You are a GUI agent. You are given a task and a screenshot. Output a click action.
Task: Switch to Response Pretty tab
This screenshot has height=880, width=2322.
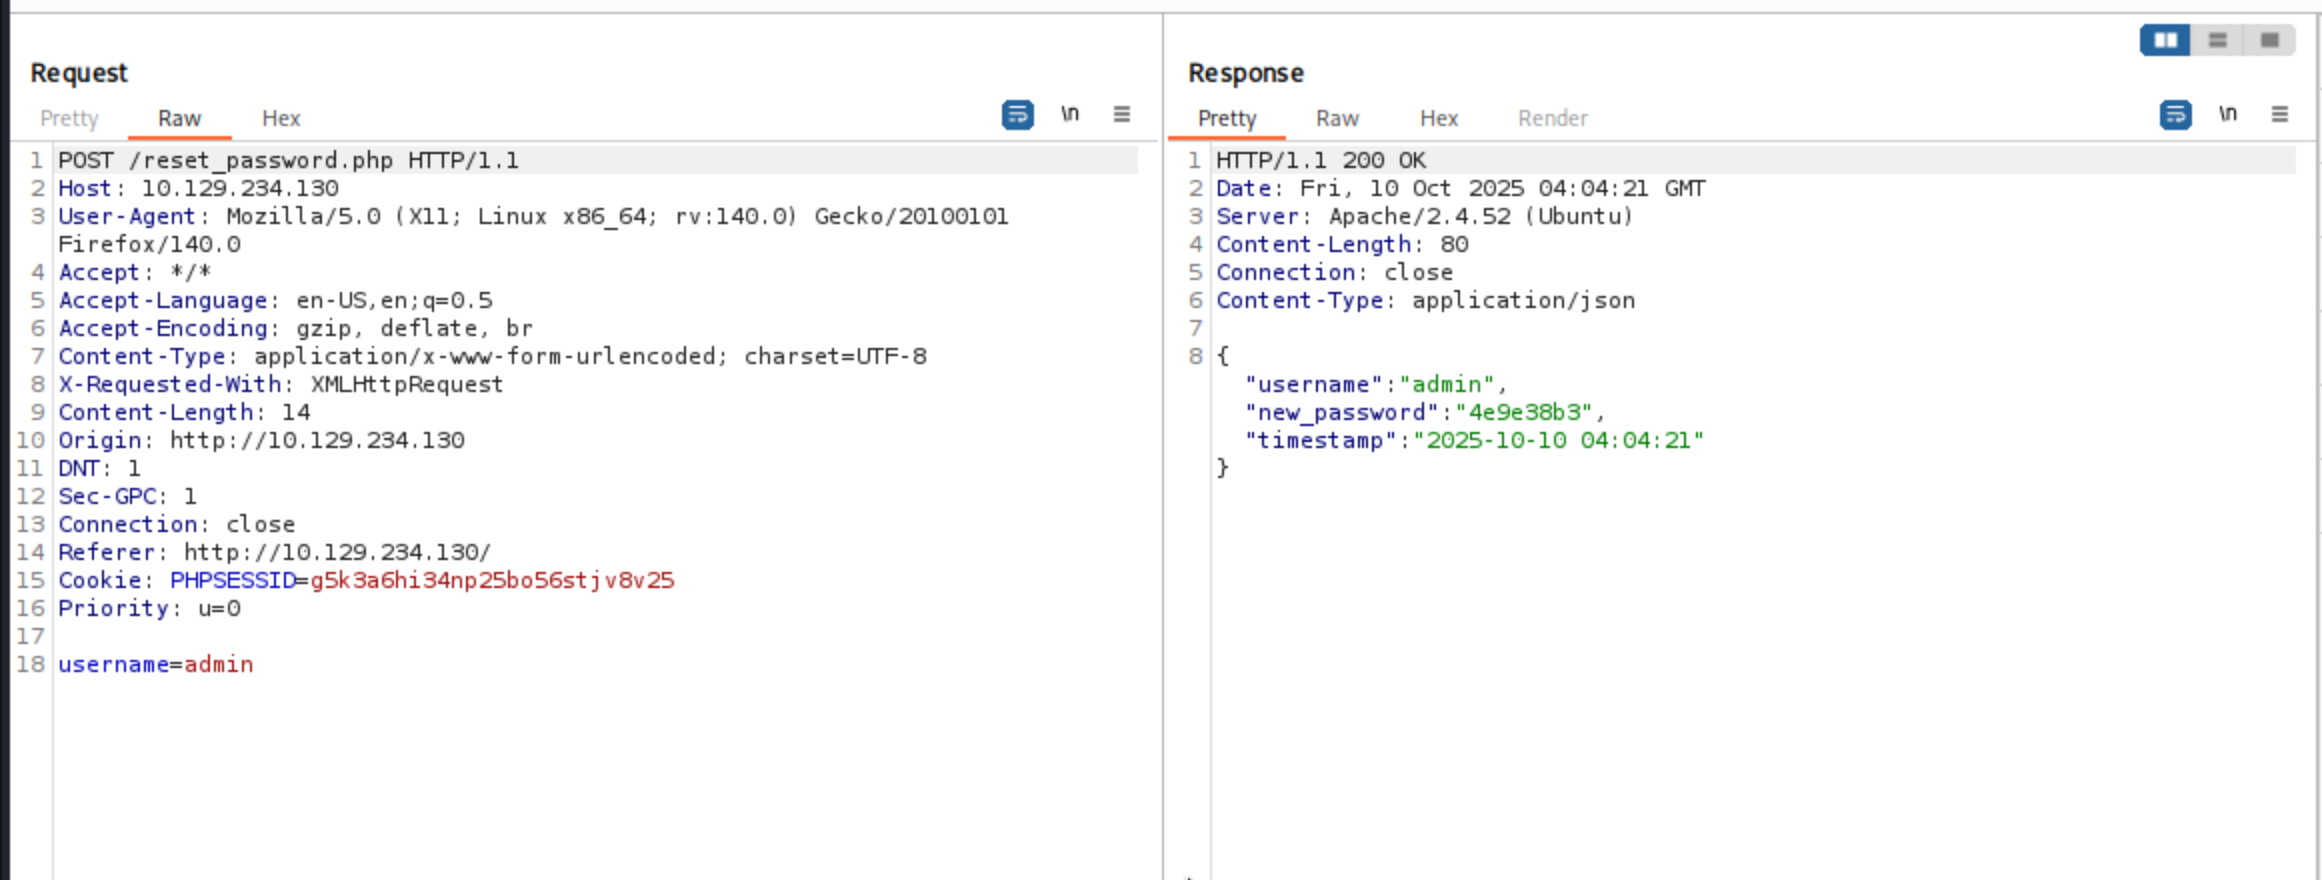[1226, 118]
